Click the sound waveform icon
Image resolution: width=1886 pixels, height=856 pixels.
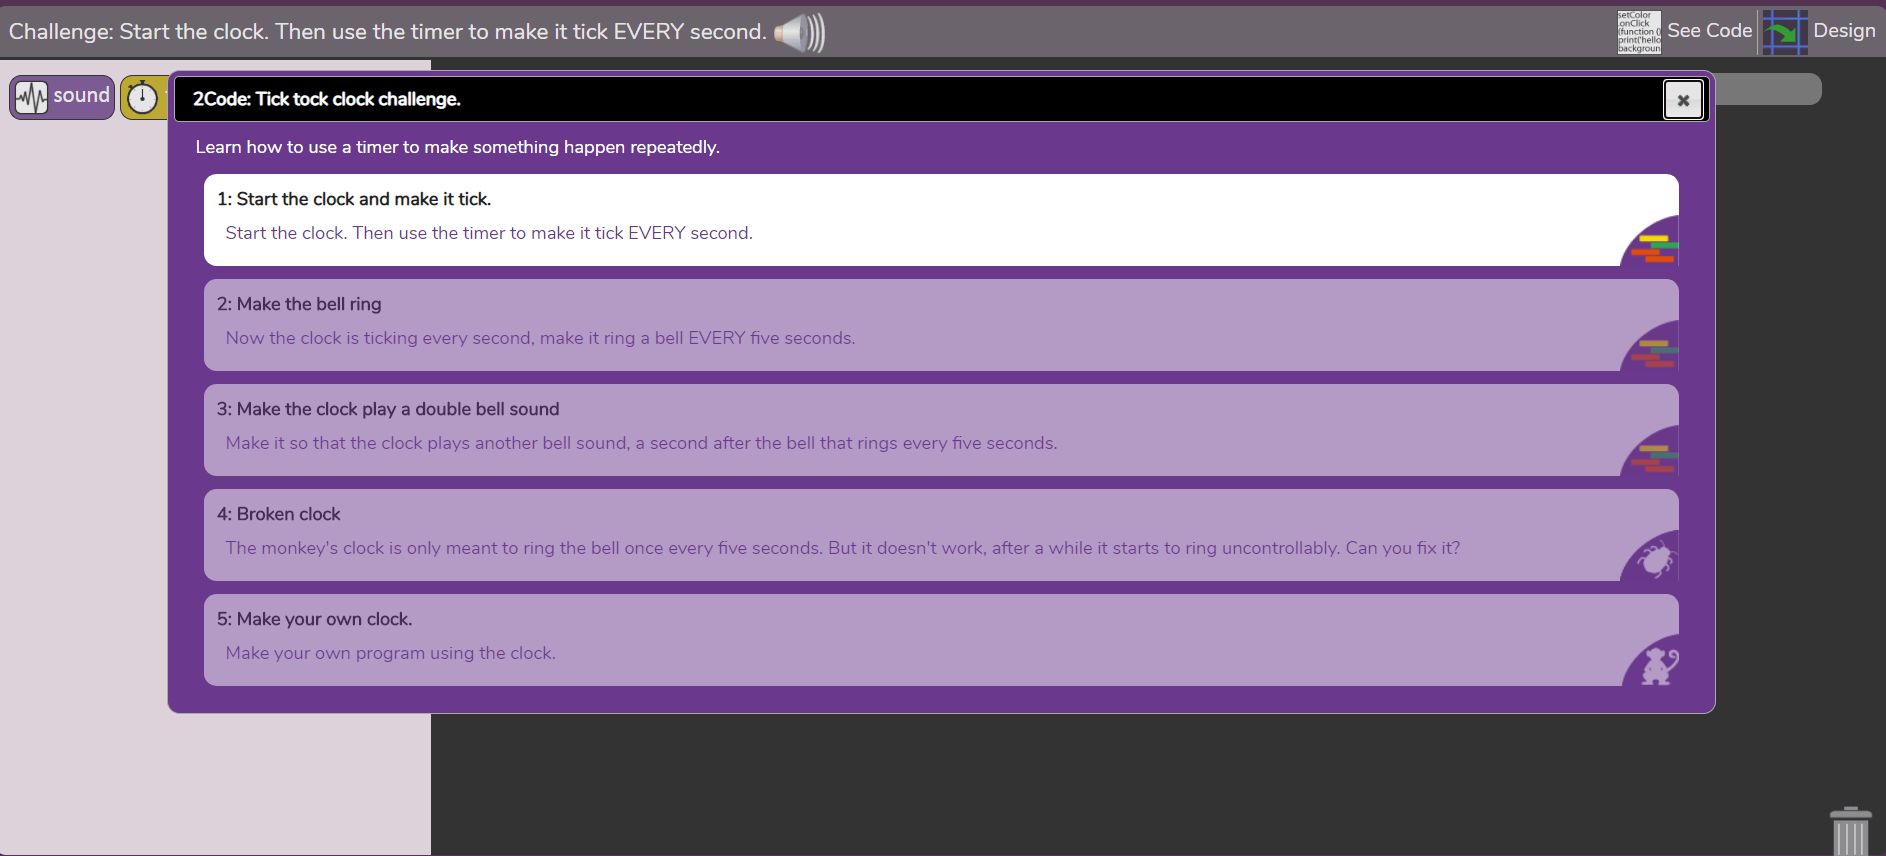coord(31,97)
